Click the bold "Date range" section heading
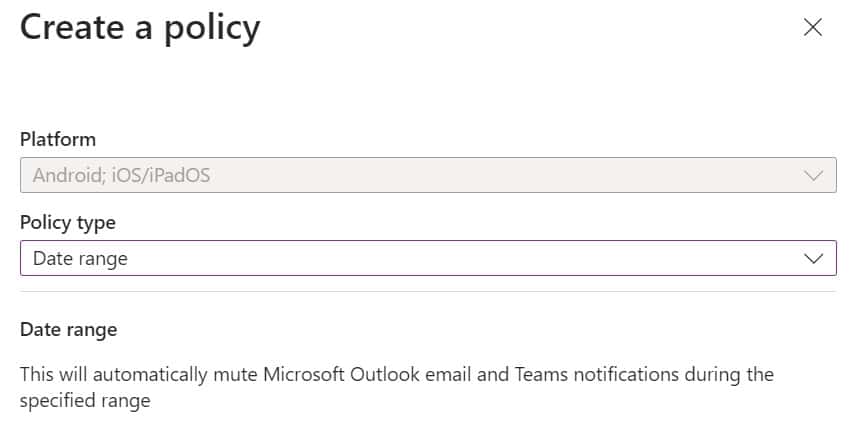 (68, 329)
